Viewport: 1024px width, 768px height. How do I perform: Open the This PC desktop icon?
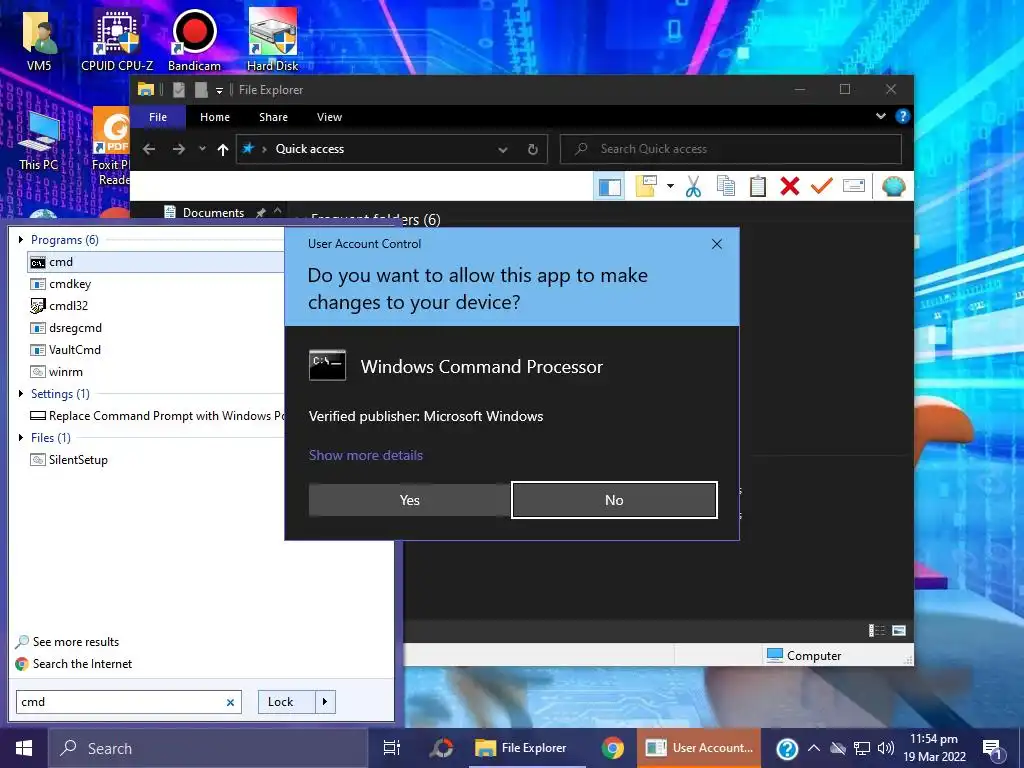[39, 141]
